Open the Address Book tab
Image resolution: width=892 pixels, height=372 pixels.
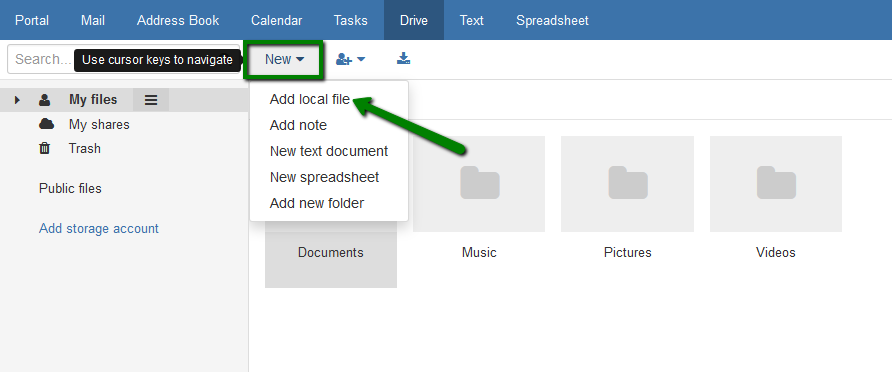coord(178,20)
